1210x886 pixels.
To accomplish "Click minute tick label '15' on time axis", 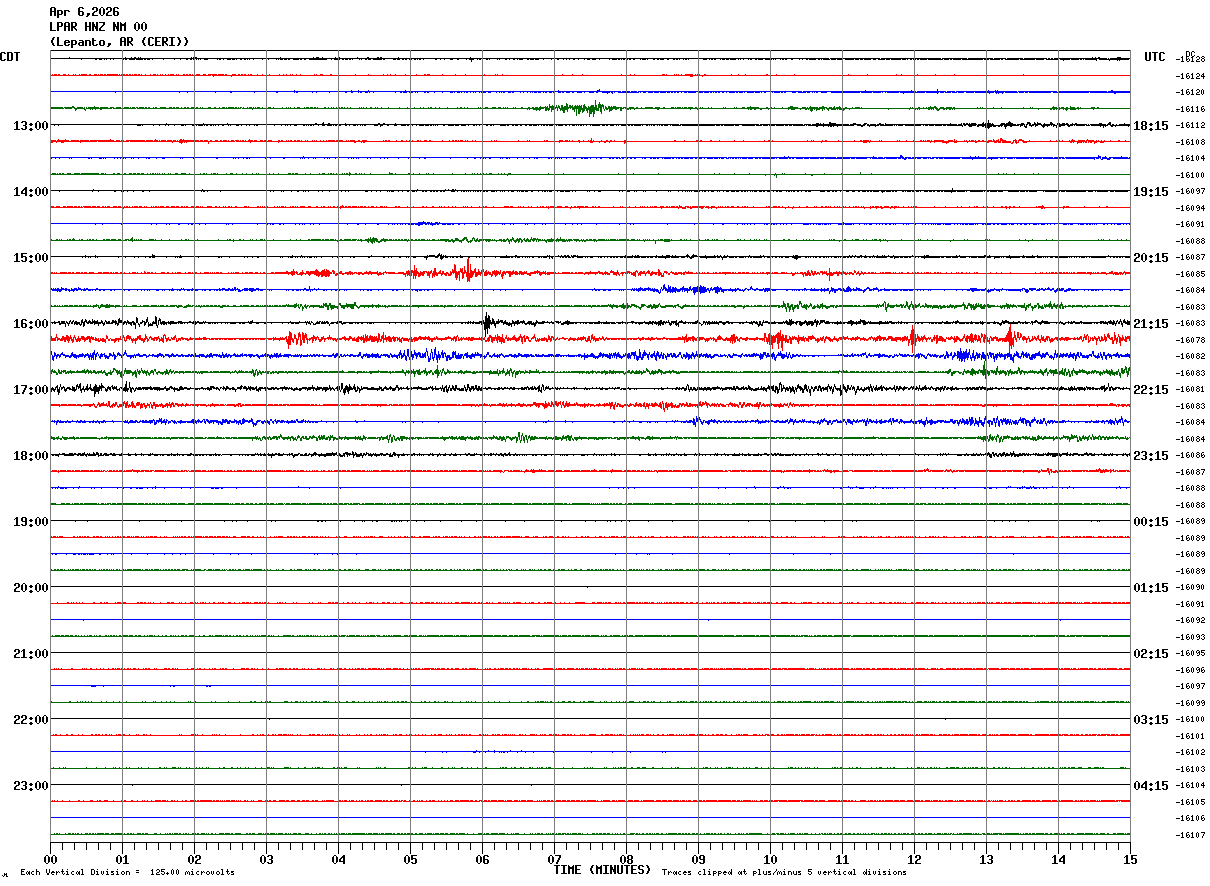I will (x=1130, y=860).
